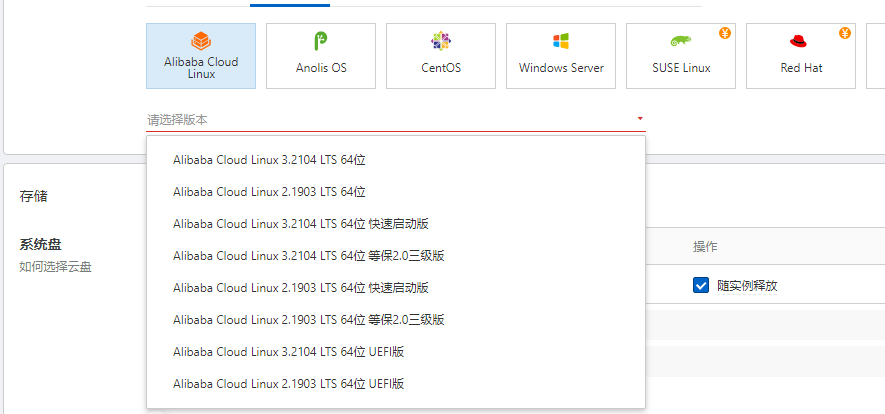Pick the CentOS logo tile

pyautogui.click(x=441, y=41)
